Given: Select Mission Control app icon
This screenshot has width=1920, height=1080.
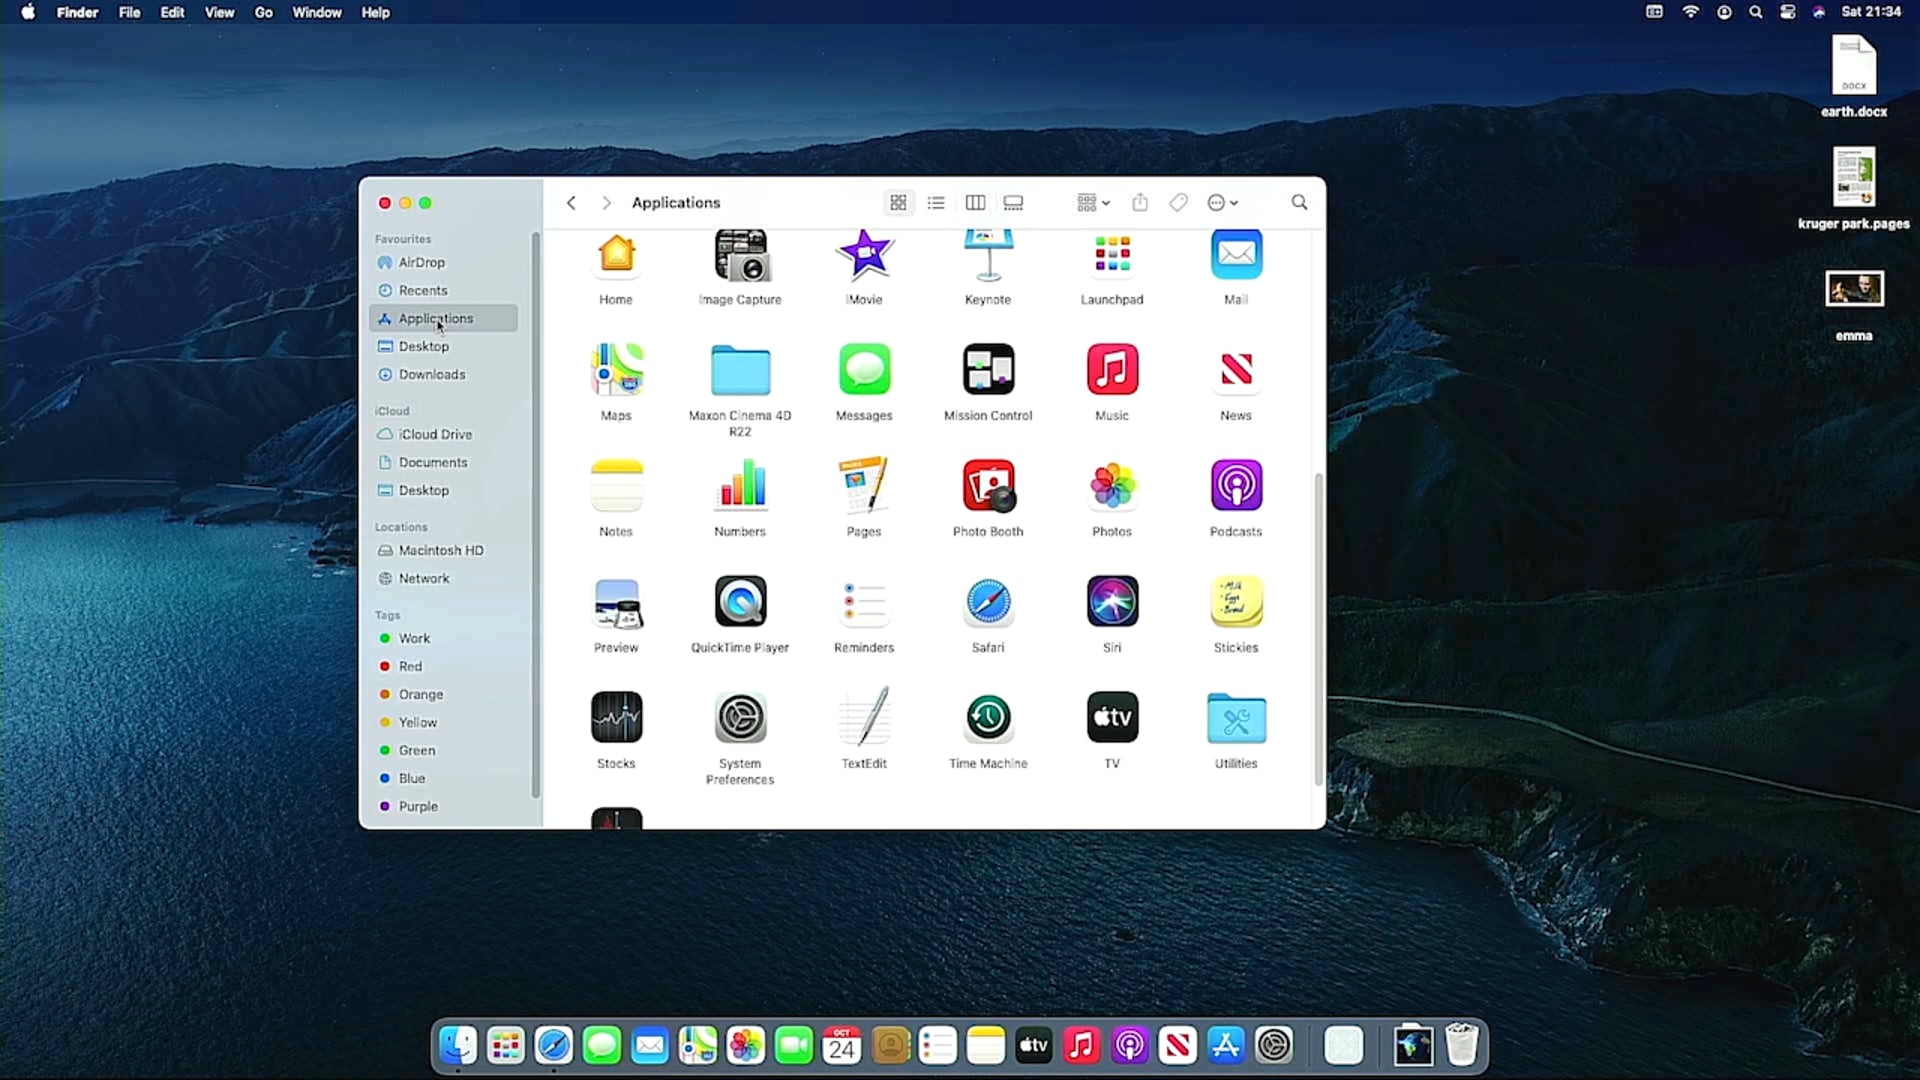Looking at the screenshot, I should 988,370.
